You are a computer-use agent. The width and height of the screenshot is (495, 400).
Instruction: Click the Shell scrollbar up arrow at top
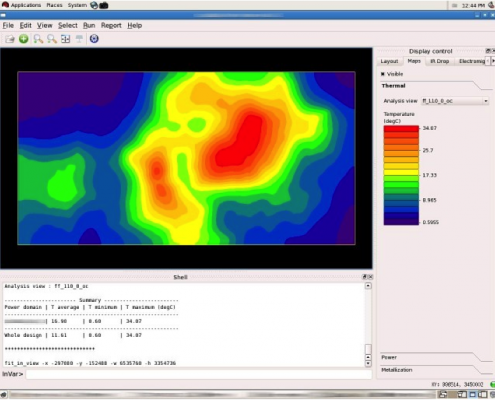click(368, 286)
